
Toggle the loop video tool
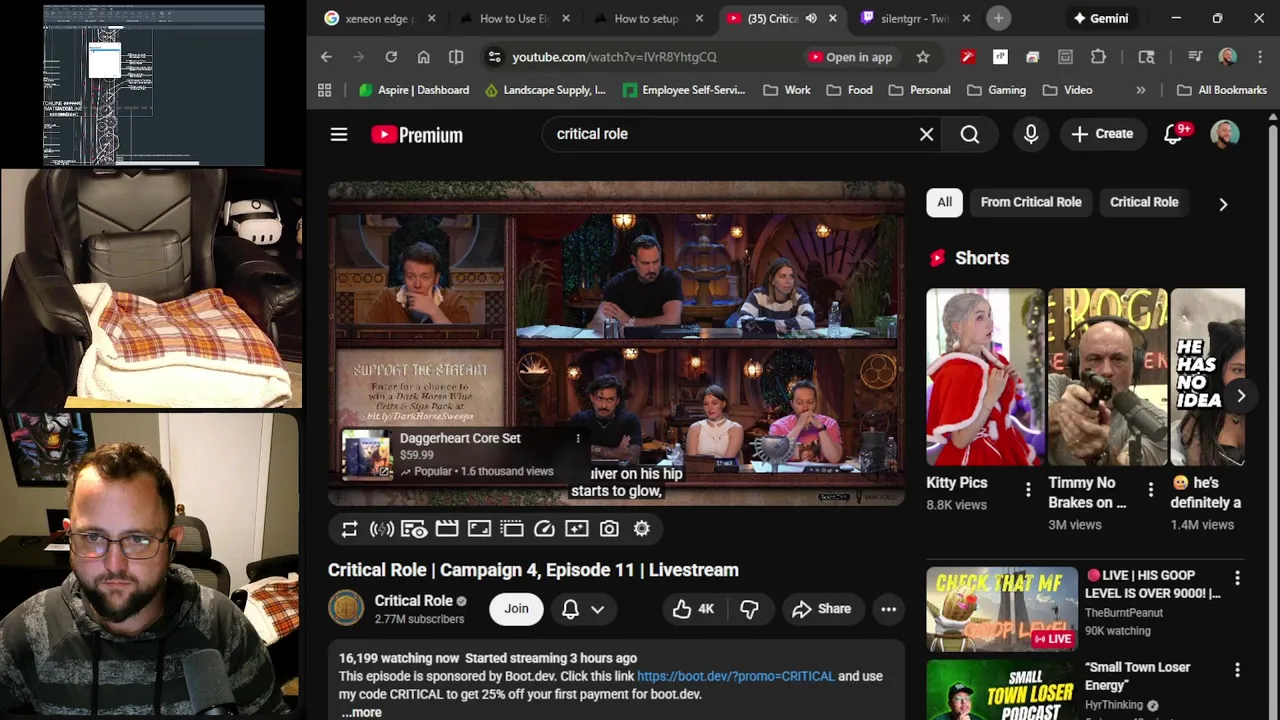[349, 529]
